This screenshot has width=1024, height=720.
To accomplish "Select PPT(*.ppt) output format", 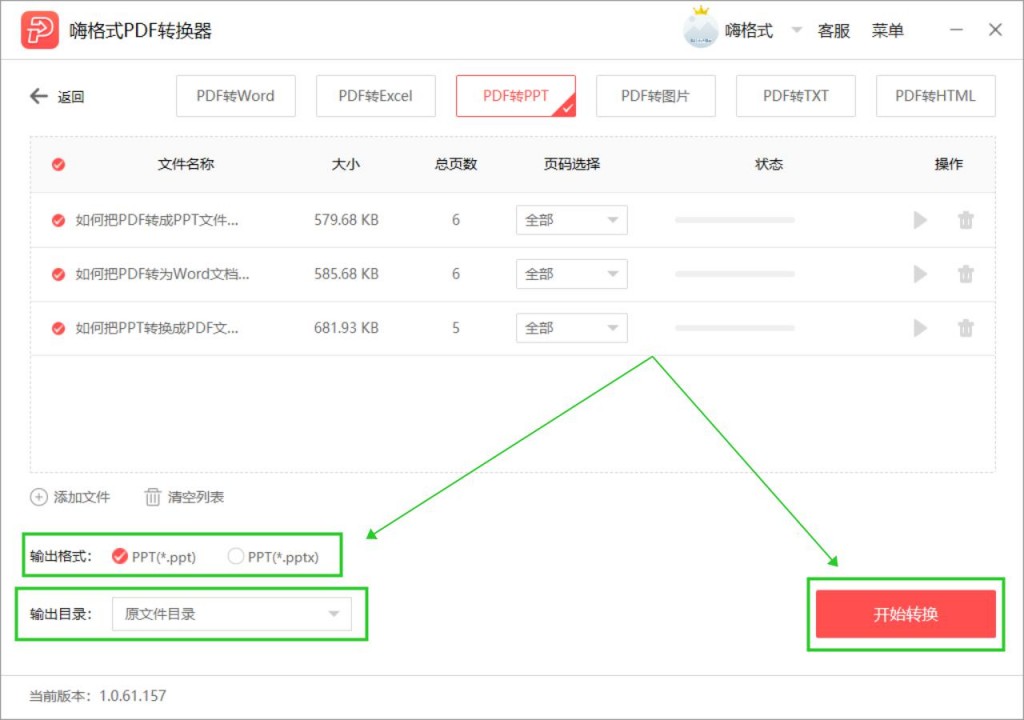I will 120,556.
